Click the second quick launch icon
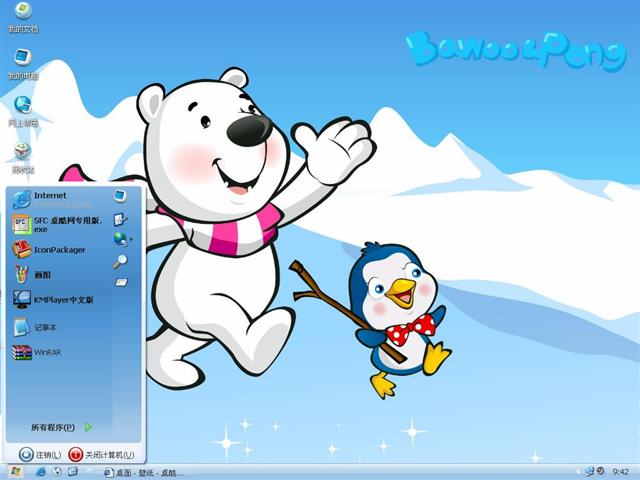640x480 pixels. coord(57,471)
